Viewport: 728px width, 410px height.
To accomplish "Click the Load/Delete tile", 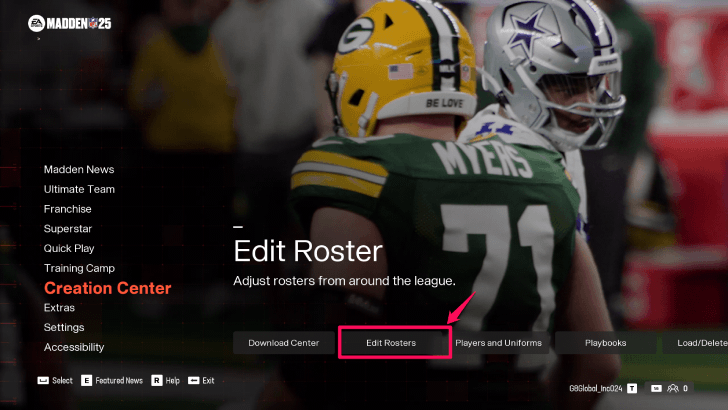I will (x=696, y=343).
